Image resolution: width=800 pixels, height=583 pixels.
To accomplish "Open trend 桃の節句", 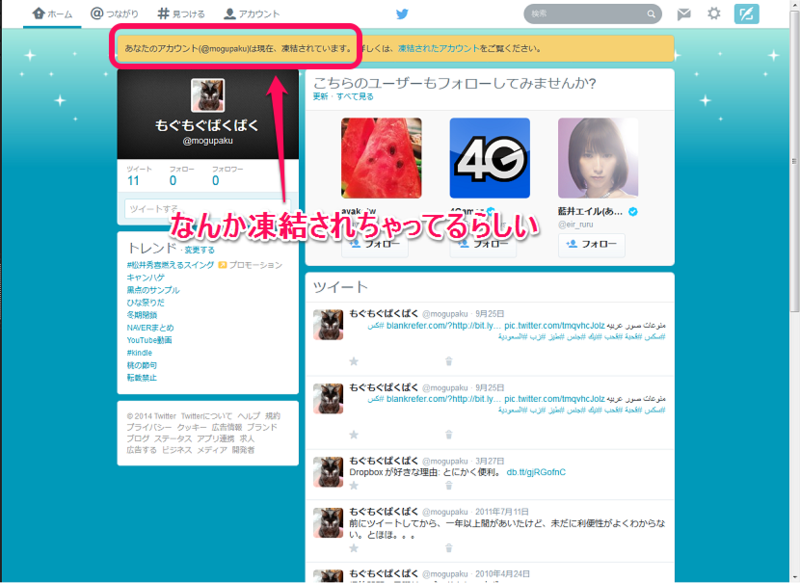I will [141, 365].
